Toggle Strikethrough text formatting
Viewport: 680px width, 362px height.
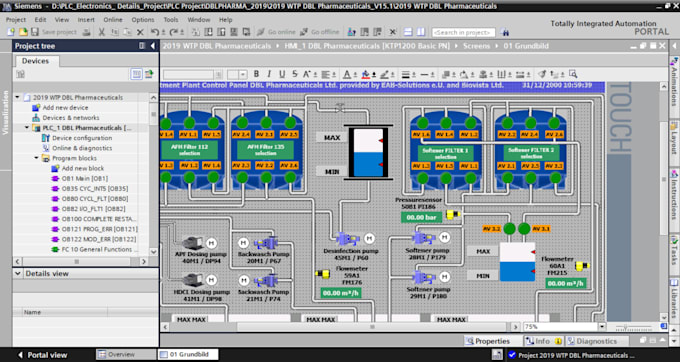pyautogui.click(x=295, y=74)
